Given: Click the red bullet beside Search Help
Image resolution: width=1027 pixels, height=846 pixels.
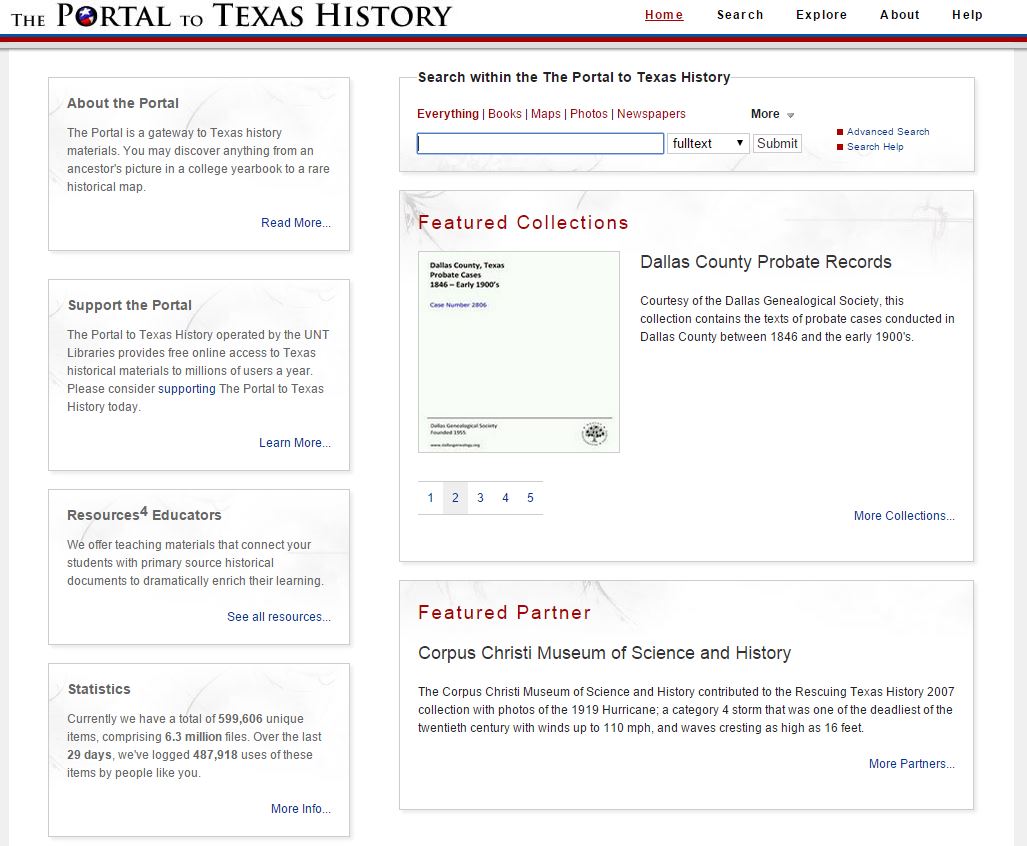Looking at the screenshot, I should pyautogui.click(x=840, y=147).
